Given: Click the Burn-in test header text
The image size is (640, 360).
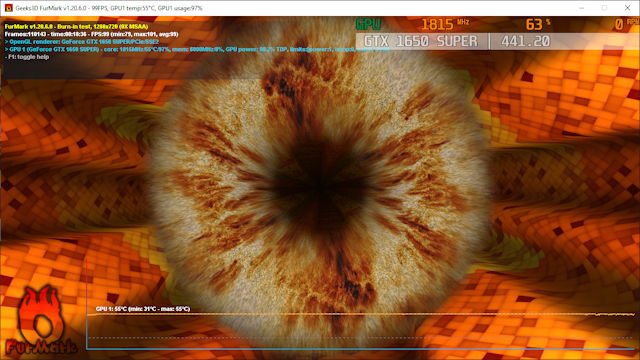Looking at the screenshot, I should pos(76,27).
